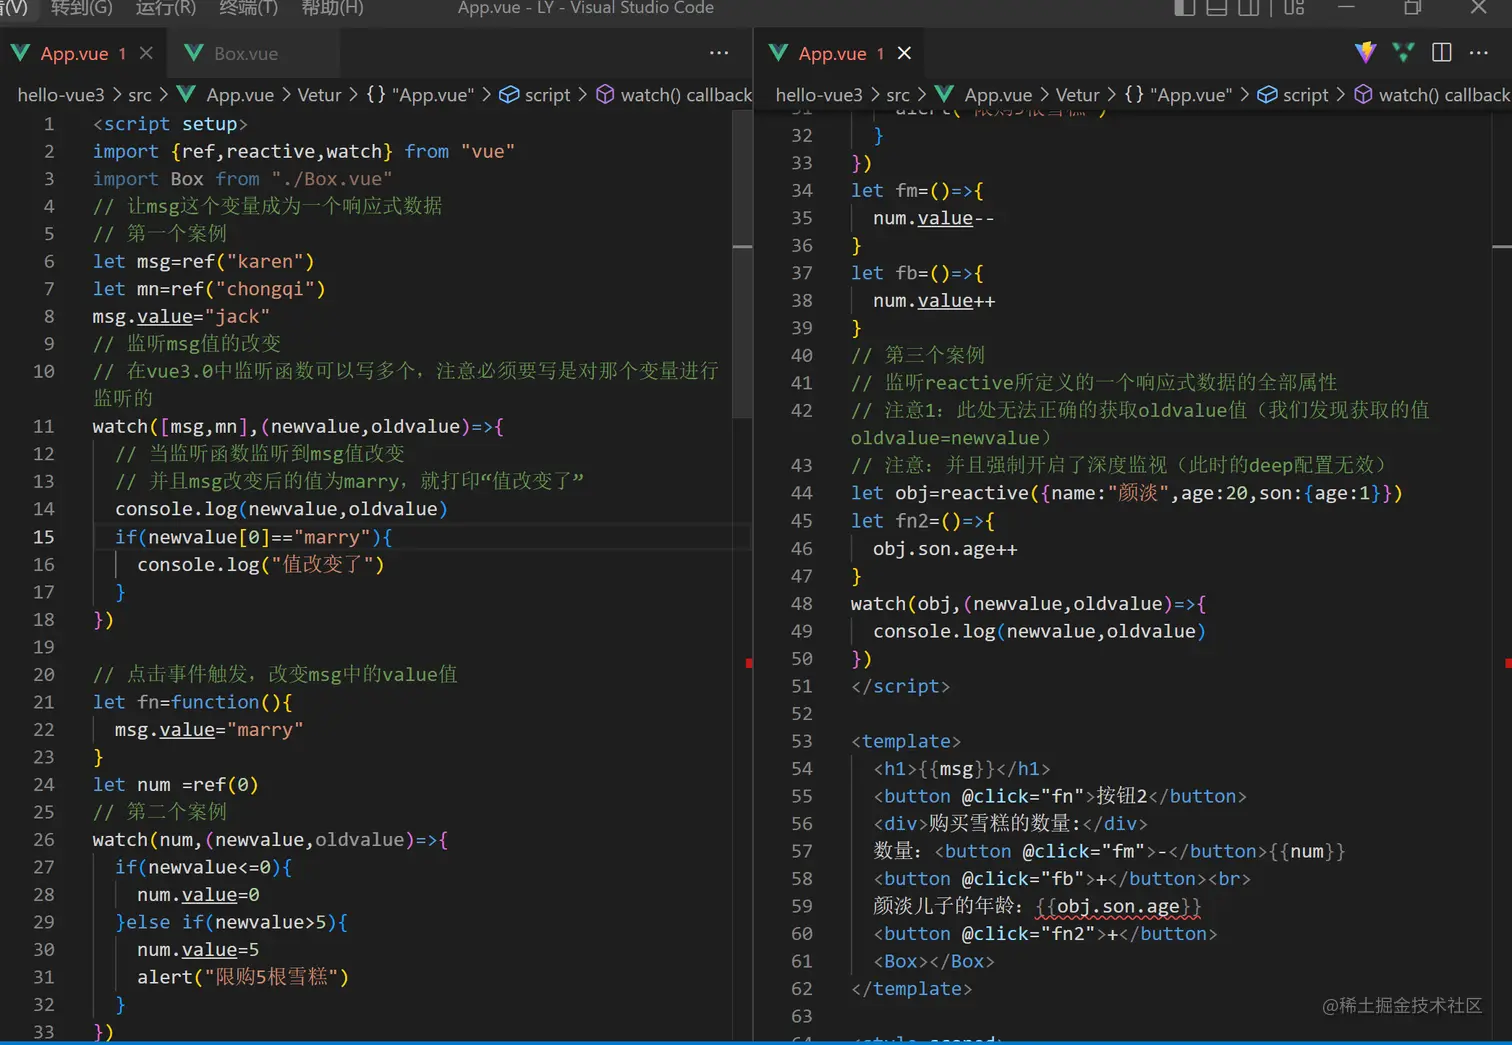The height and width of the screenshot is (1045, 1512).
Task: Click the button @click="fn" 按钮2 line
Action: 1060,796
